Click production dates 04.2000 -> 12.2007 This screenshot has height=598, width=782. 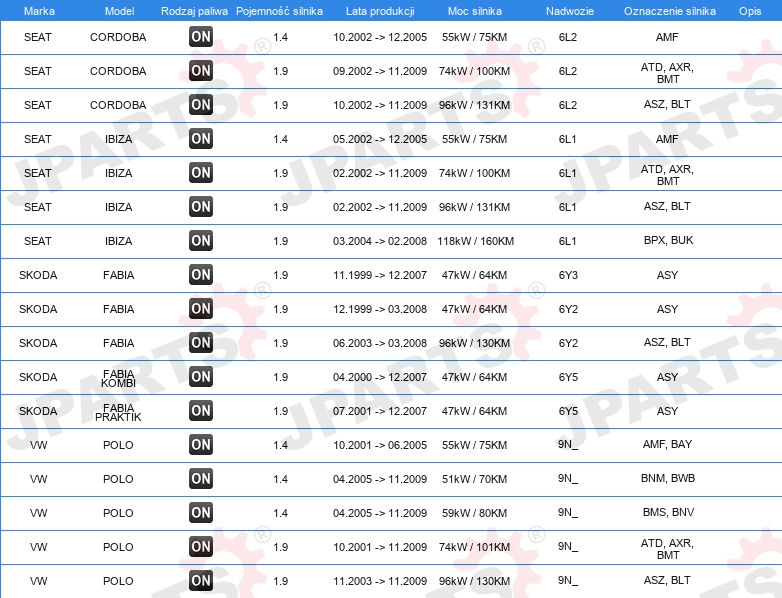(x=380, y=377)
